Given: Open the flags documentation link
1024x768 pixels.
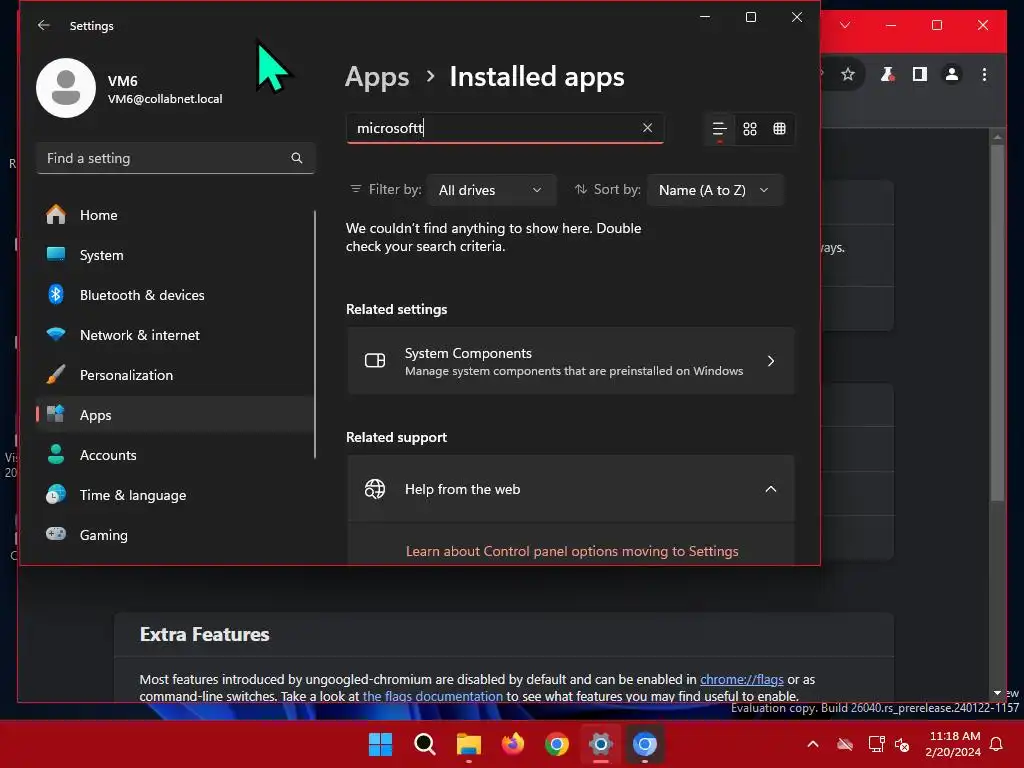Looking at the screenshot, I should click(432, 696).
